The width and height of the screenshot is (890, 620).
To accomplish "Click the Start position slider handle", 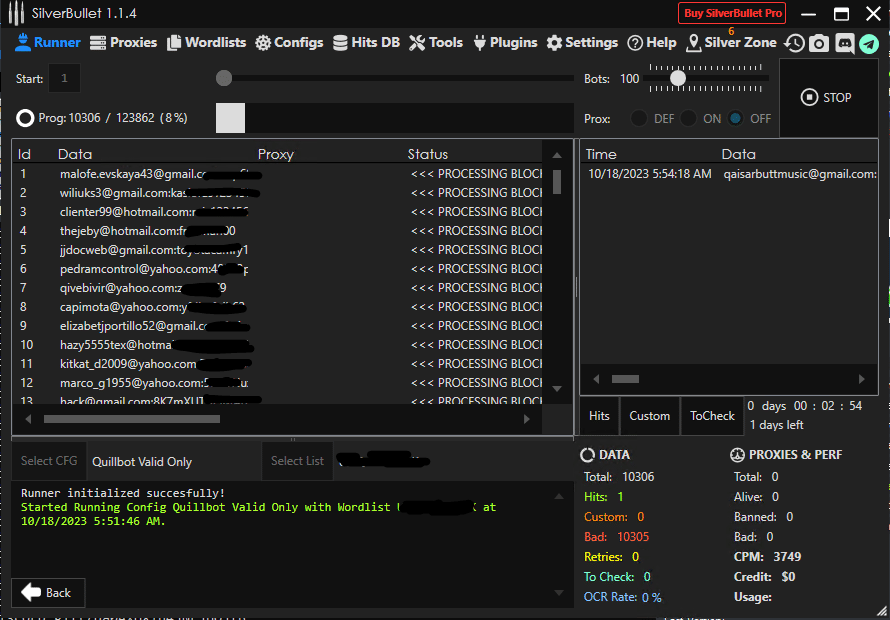I will (x=224, y=78).
